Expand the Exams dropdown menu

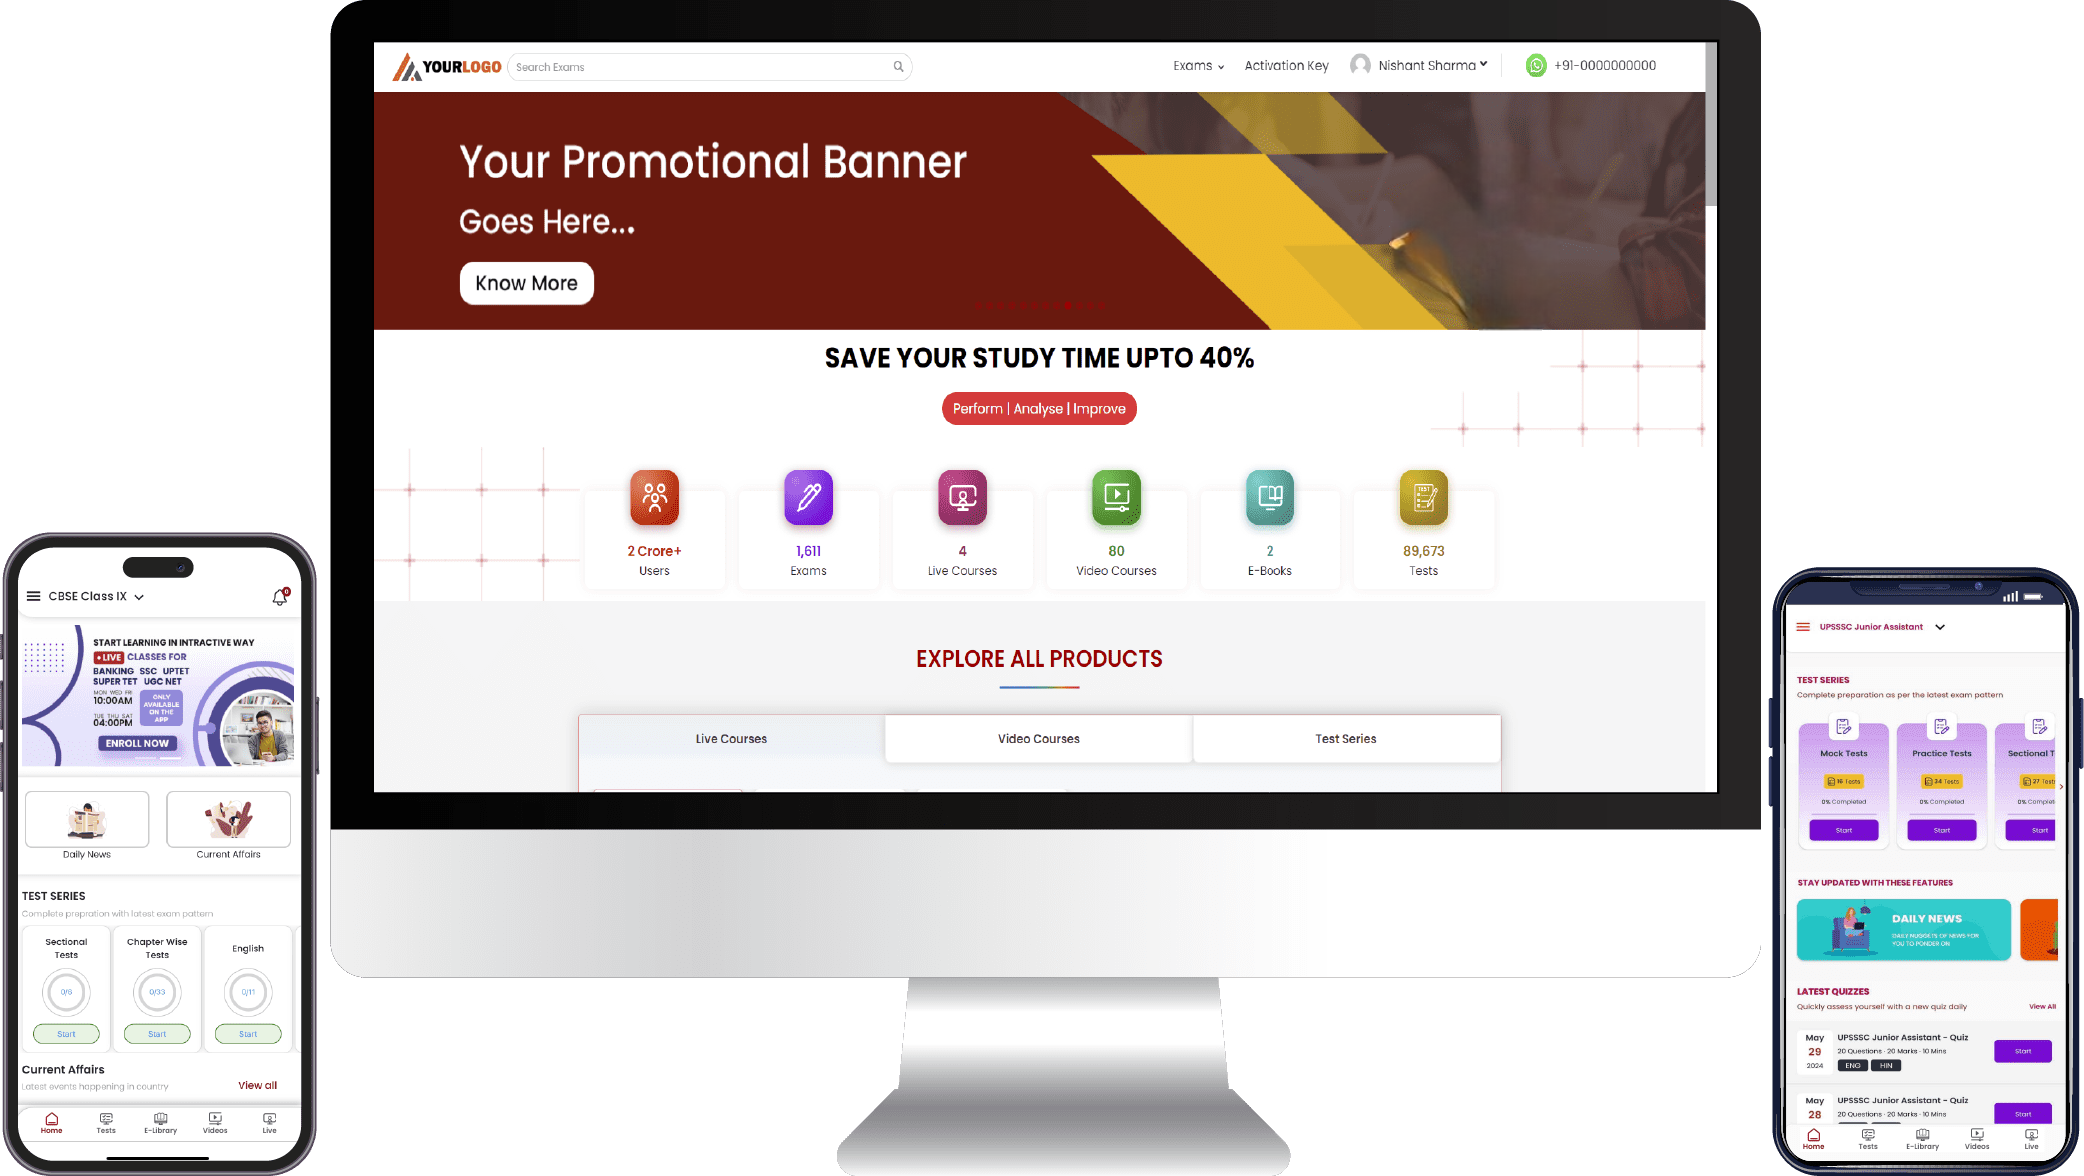(1197, 64)
